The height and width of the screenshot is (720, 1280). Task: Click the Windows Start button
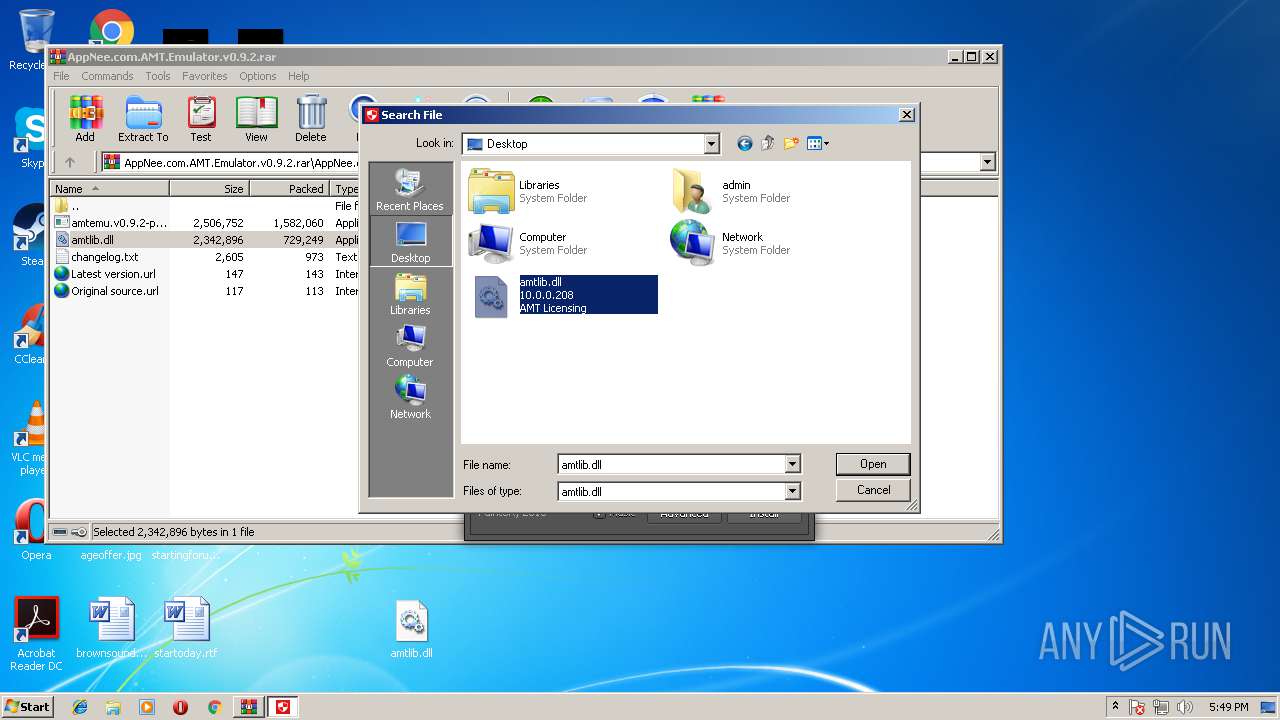point(27,706)
